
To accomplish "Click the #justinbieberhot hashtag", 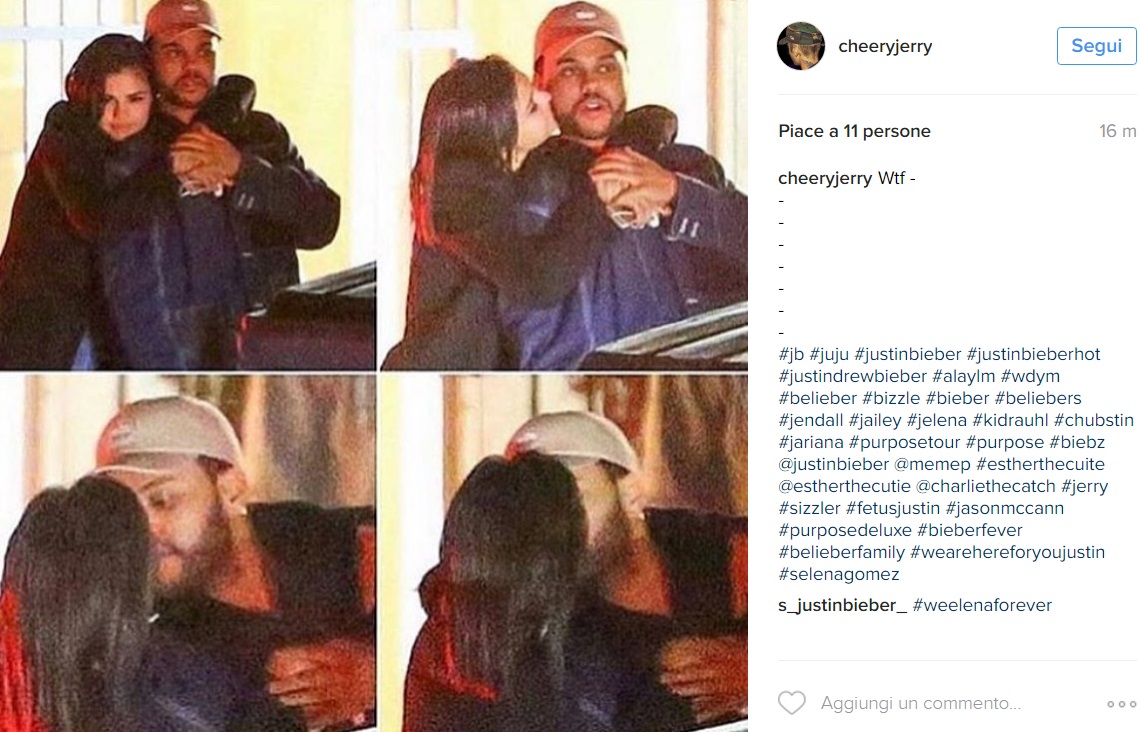I will pos(1033,354).
